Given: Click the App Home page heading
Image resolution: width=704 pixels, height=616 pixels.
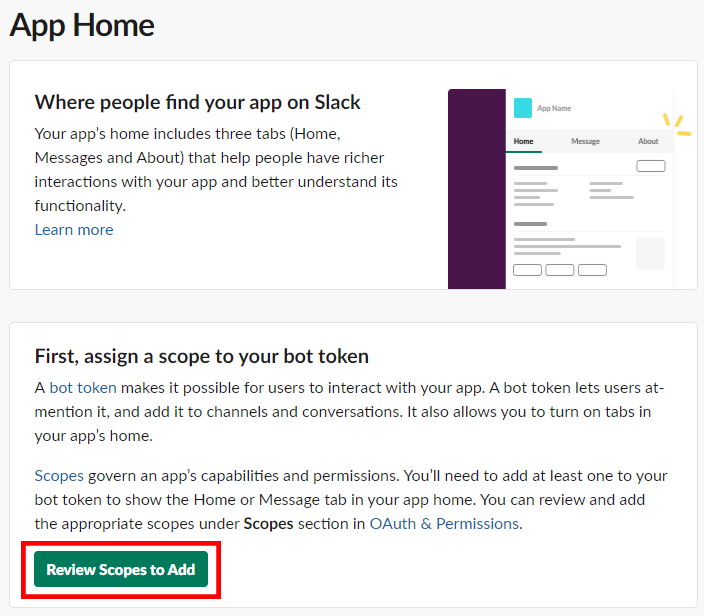Looking at the screenshot, I should pos(82,24).
